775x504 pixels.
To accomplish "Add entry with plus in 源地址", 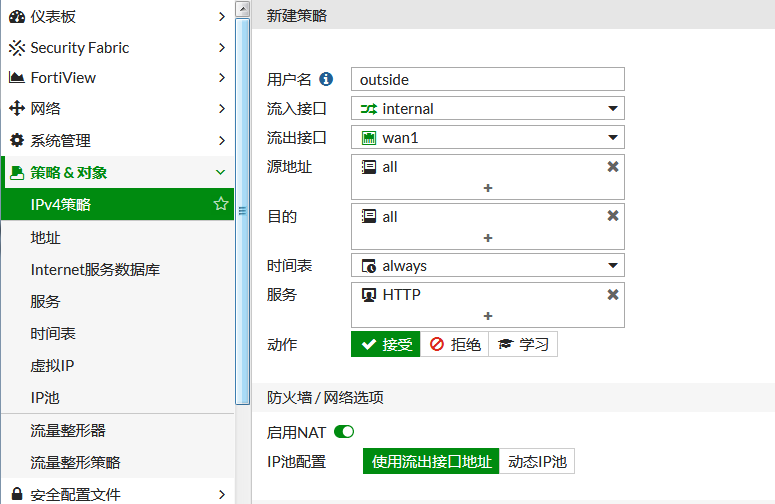I will pyautogui.click(x=488, y=187).
